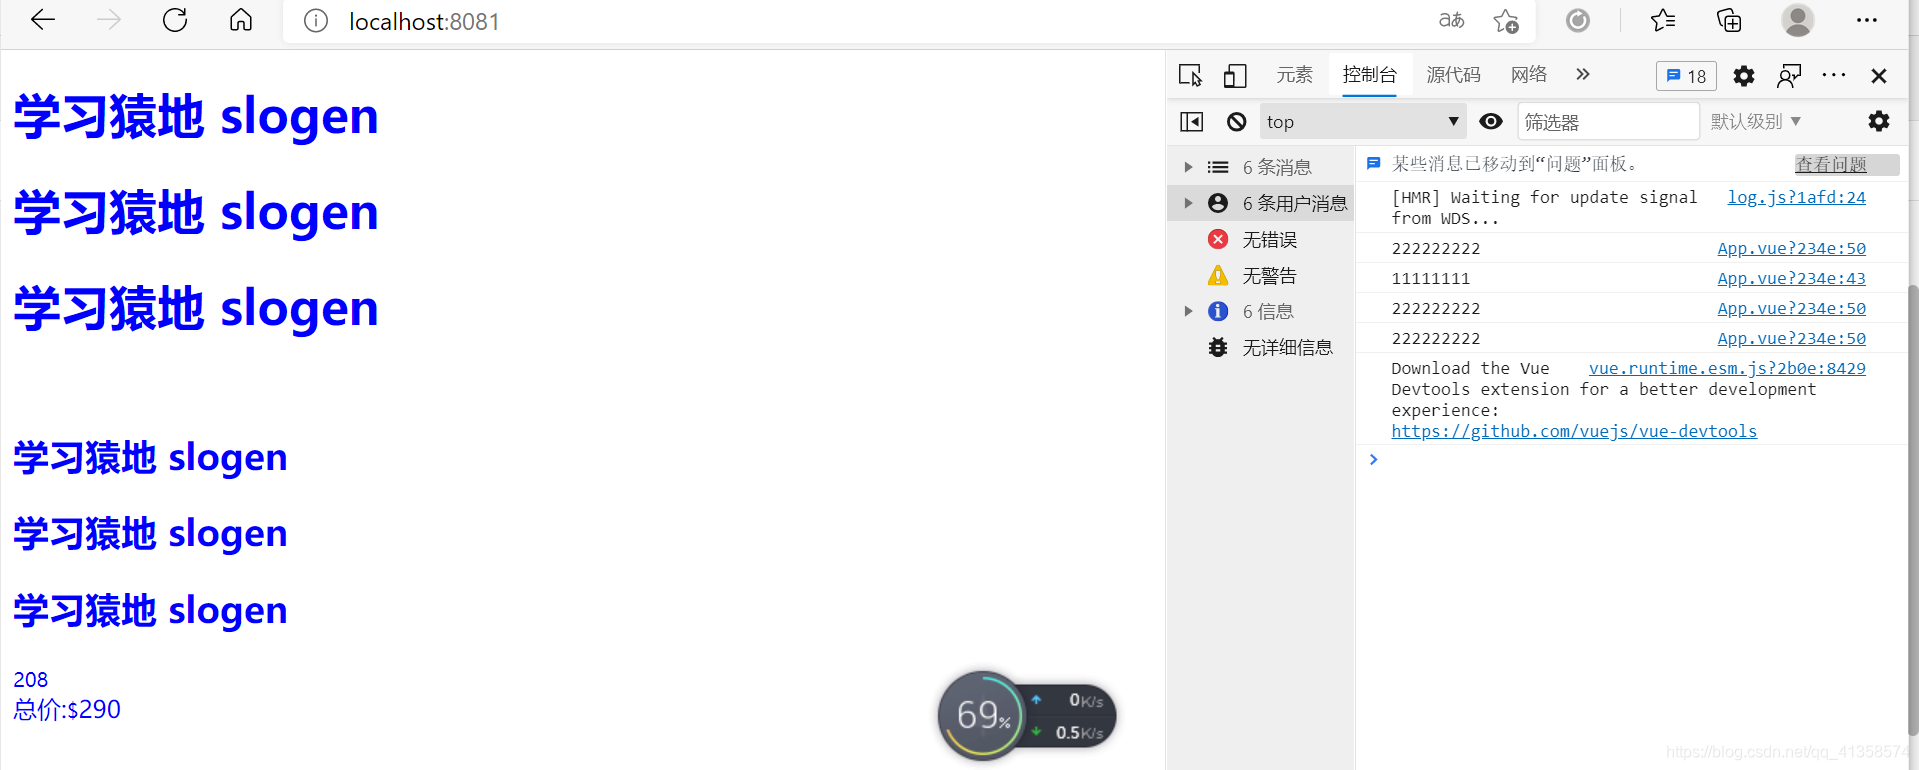1919x770 pixels.
Task: Open DevTools settings gear
Action: click(x=1744, y=76)
